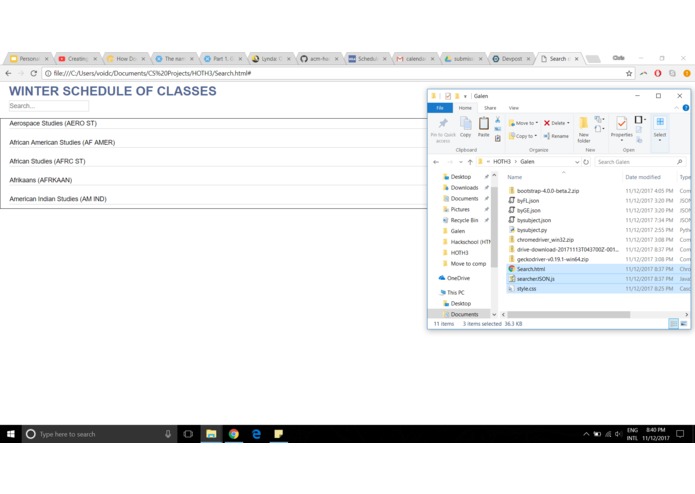
Task: Switch to the Devpost Chrome tab
Action: point(512,58)
